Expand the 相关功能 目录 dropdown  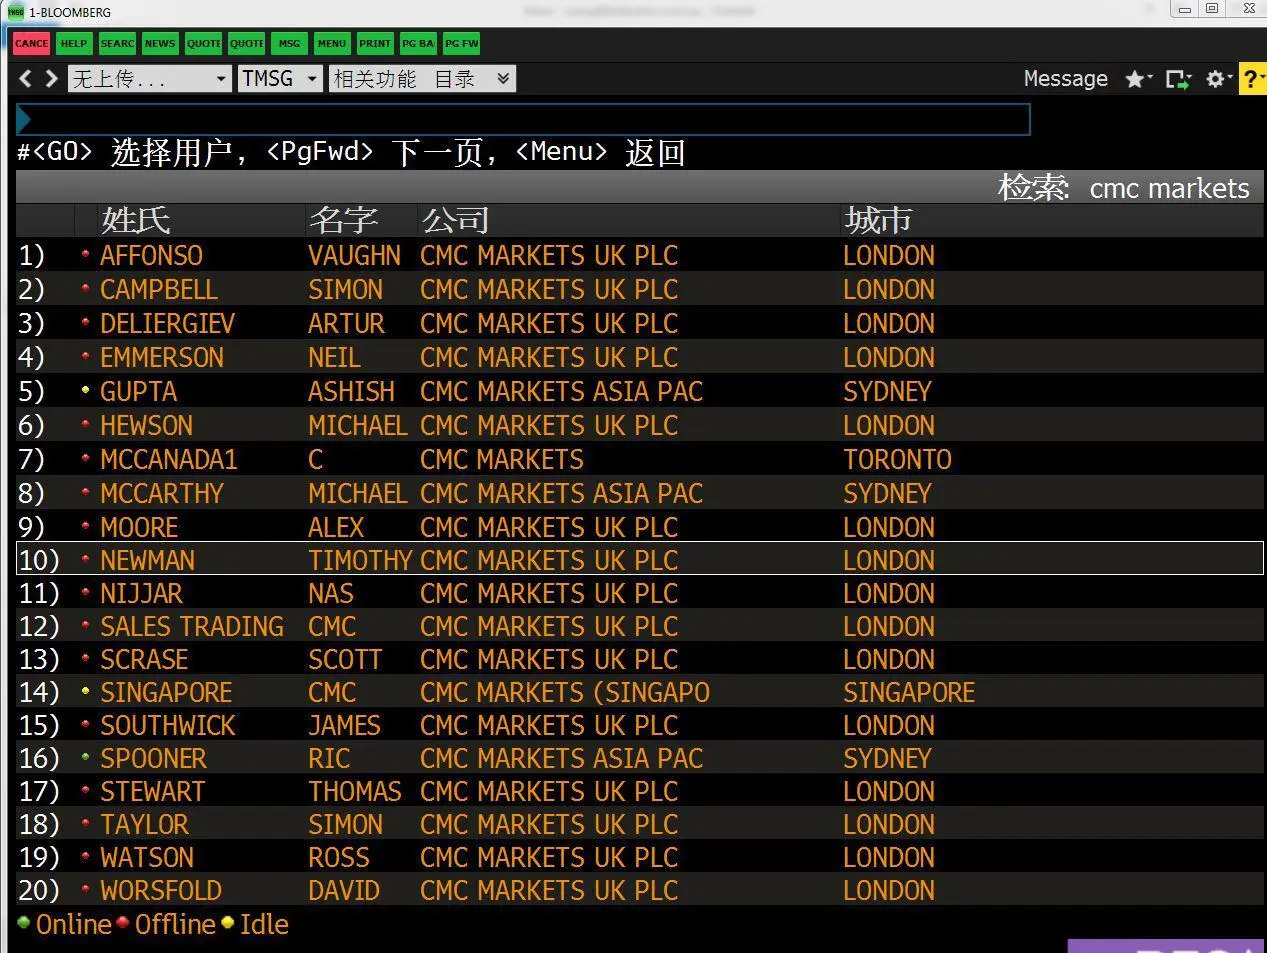pyautogui.click(x=422, y=79)
